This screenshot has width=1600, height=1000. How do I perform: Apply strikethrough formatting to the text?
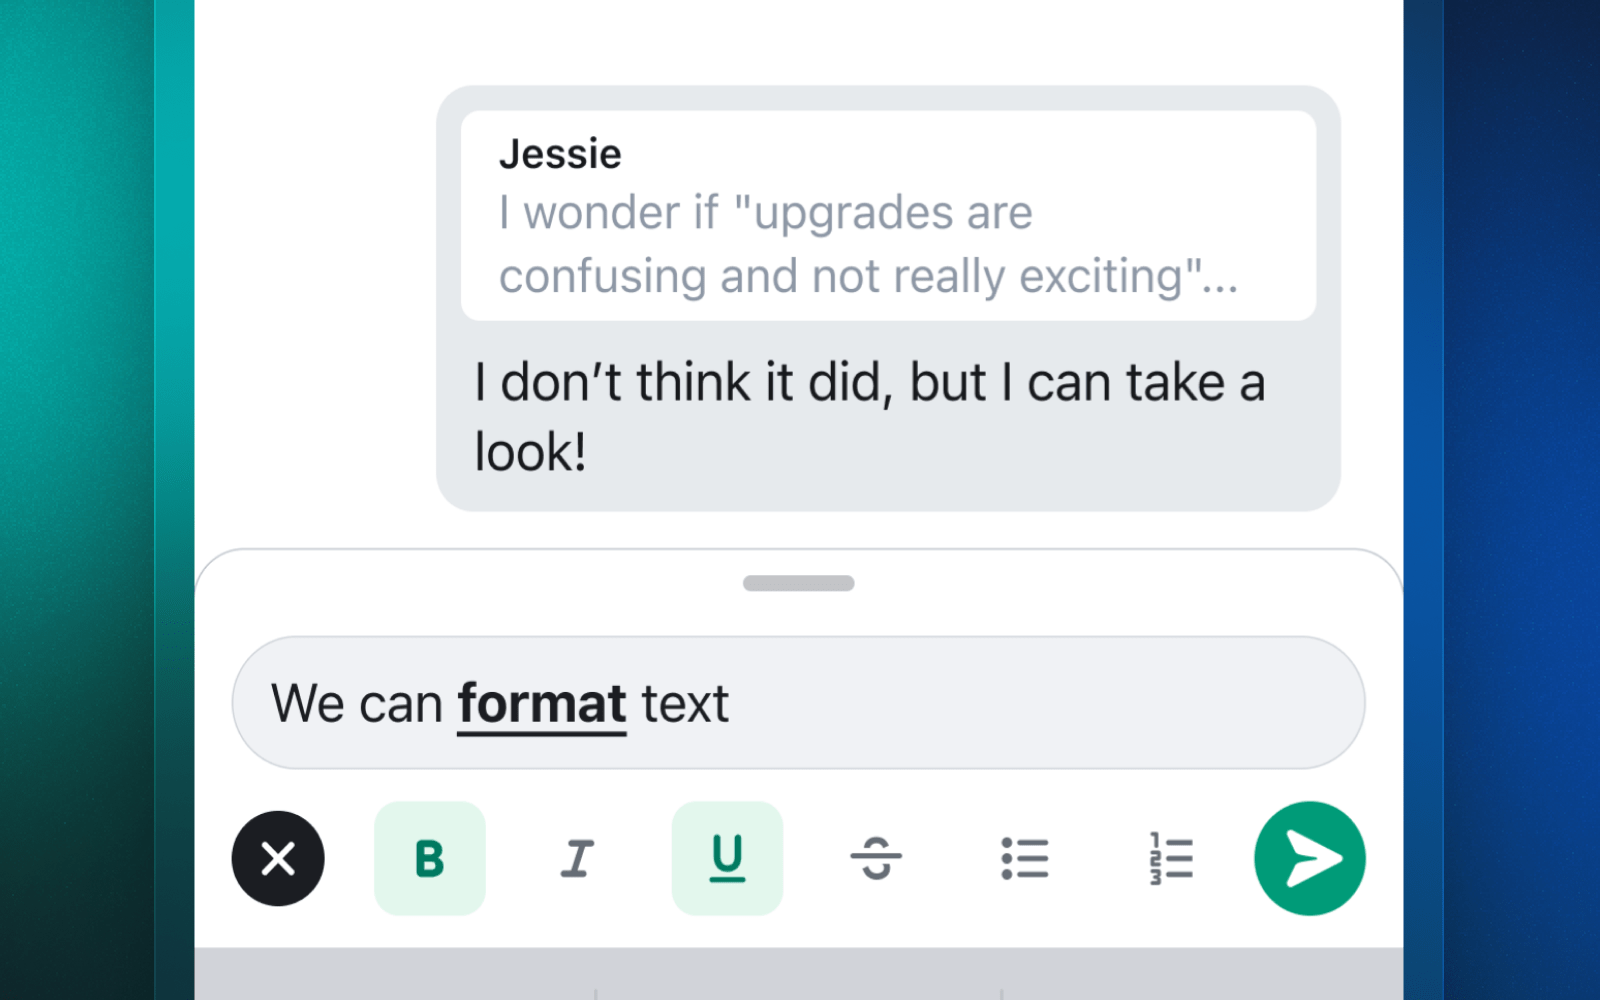pos(875,858)
